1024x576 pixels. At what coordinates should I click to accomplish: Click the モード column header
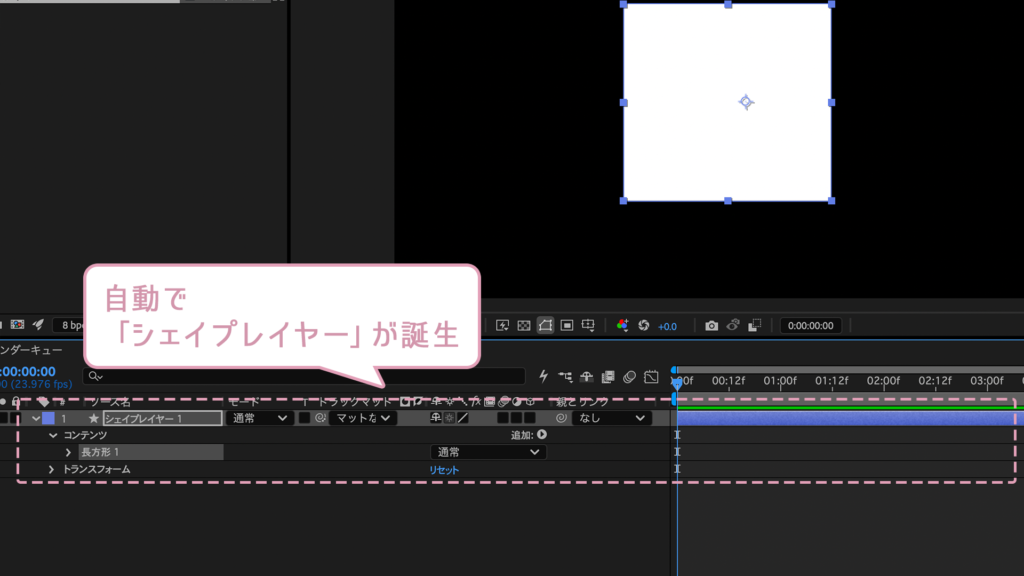point(244,402)
